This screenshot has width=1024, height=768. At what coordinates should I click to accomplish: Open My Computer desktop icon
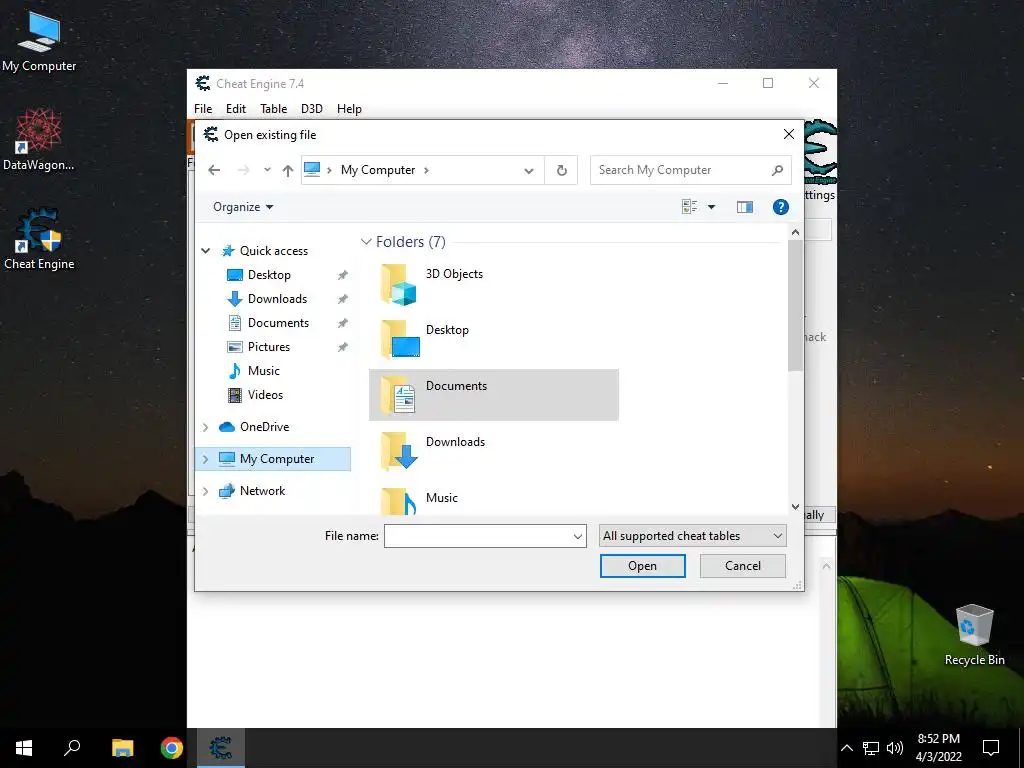point(39,41)
